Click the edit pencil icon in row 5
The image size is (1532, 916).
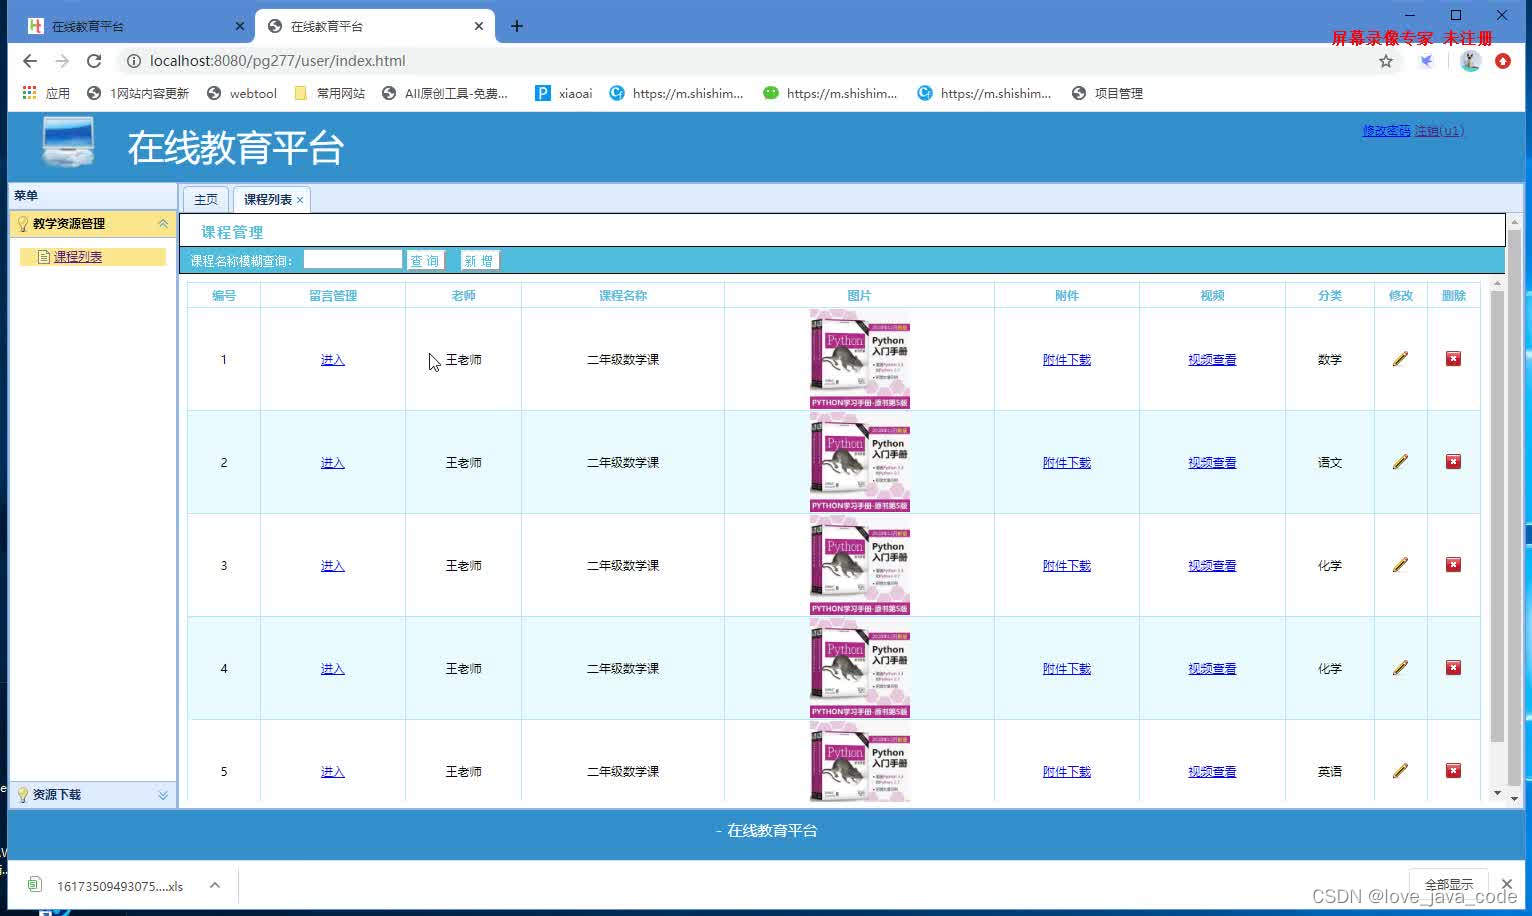pyautogui.click(x=1400, y=771)
